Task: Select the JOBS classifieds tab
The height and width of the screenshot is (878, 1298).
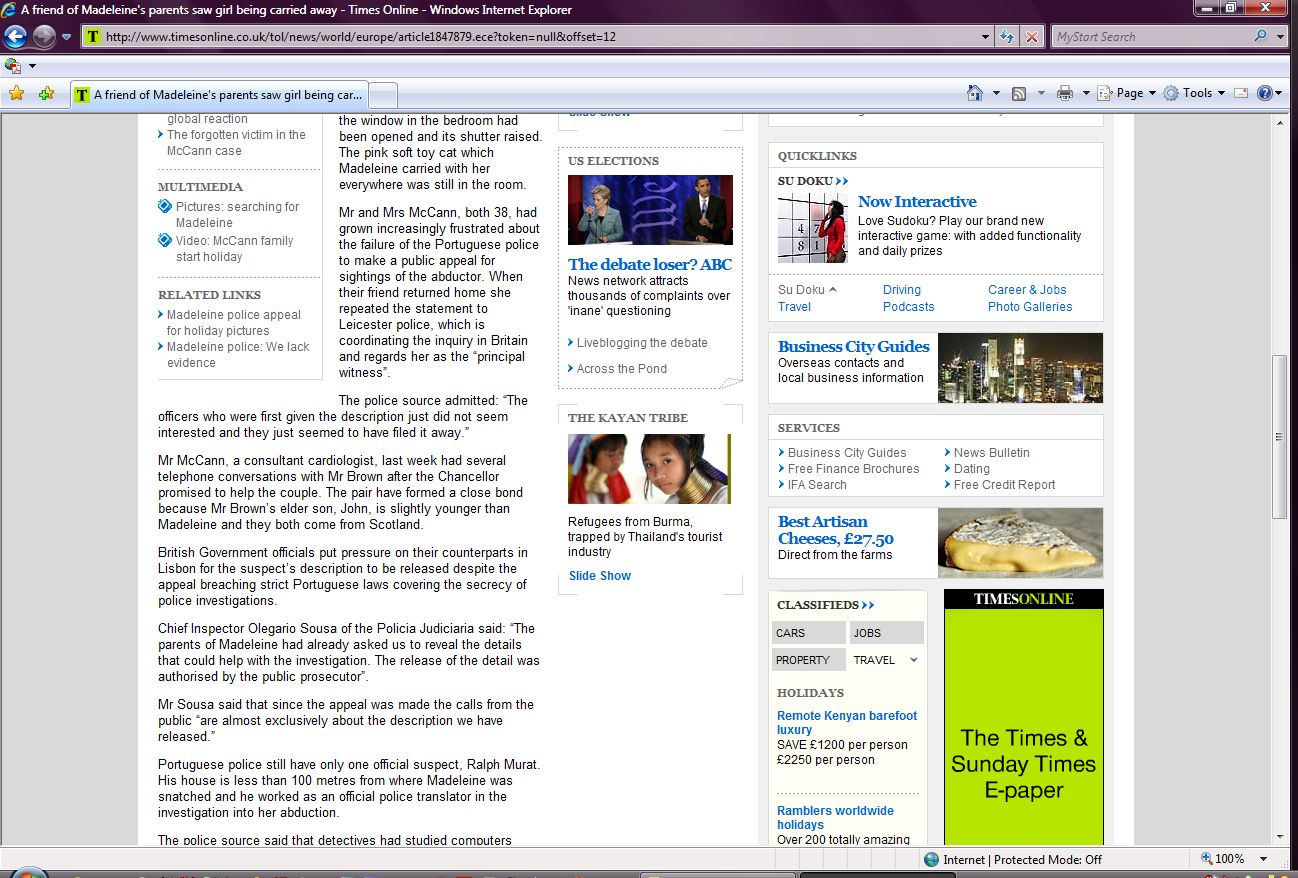Action: pos(886,633)
